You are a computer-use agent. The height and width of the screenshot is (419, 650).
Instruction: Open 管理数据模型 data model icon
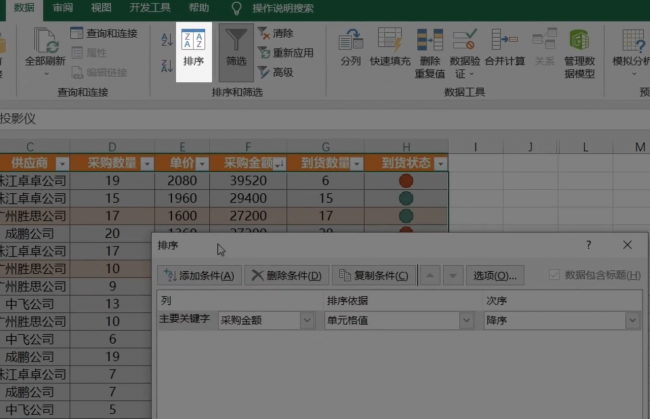pos(579,40)
